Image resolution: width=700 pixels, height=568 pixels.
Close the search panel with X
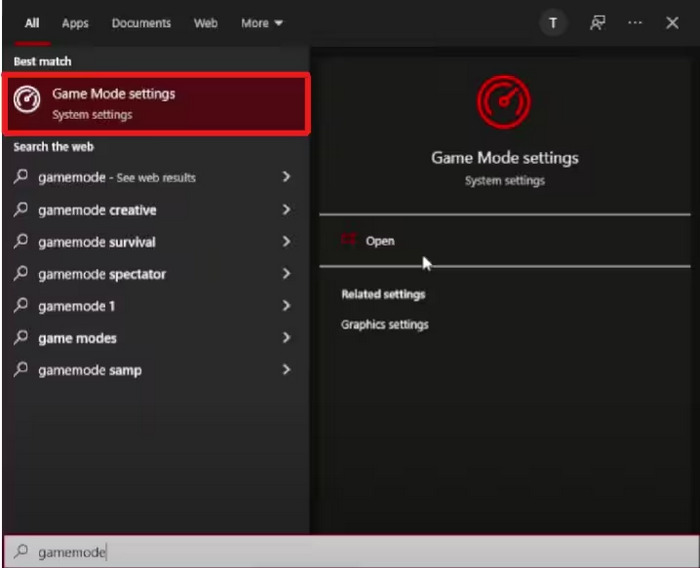point(672,23)
